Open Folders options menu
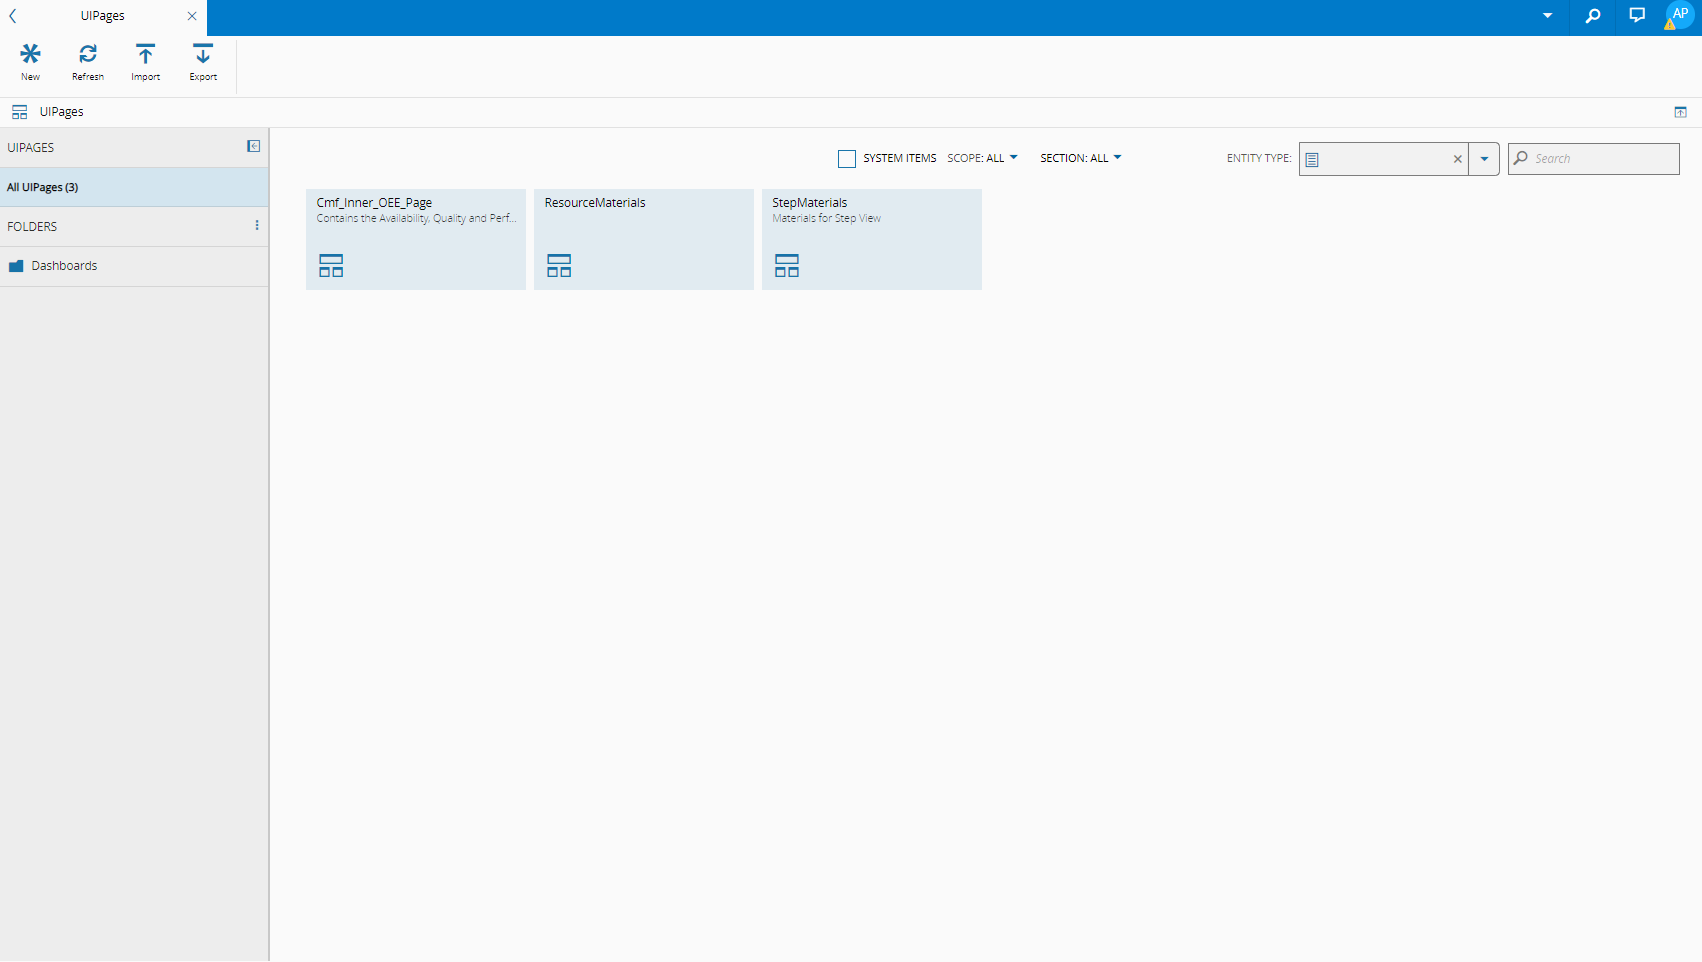This screenshot has width=1702, height=962. [x=257, y=226]
